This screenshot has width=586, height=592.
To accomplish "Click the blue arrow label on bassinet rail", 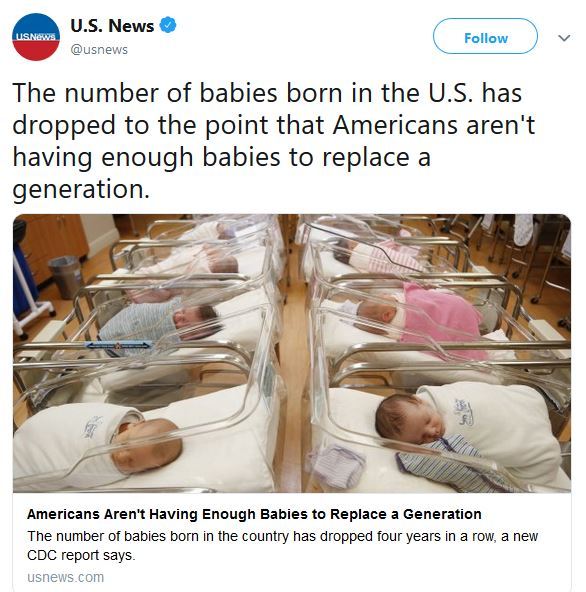I will (118, 345).
